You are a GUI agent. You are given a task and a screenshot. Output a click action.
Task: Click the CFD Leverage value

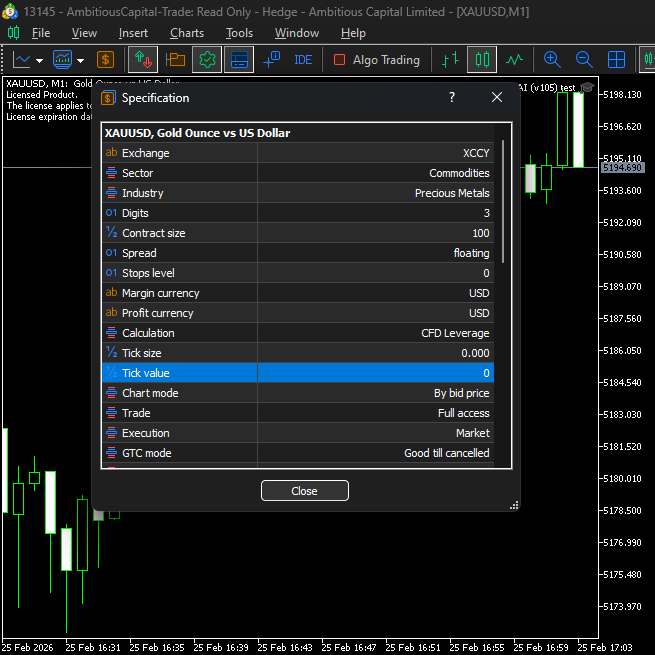(x=455, y=333)
